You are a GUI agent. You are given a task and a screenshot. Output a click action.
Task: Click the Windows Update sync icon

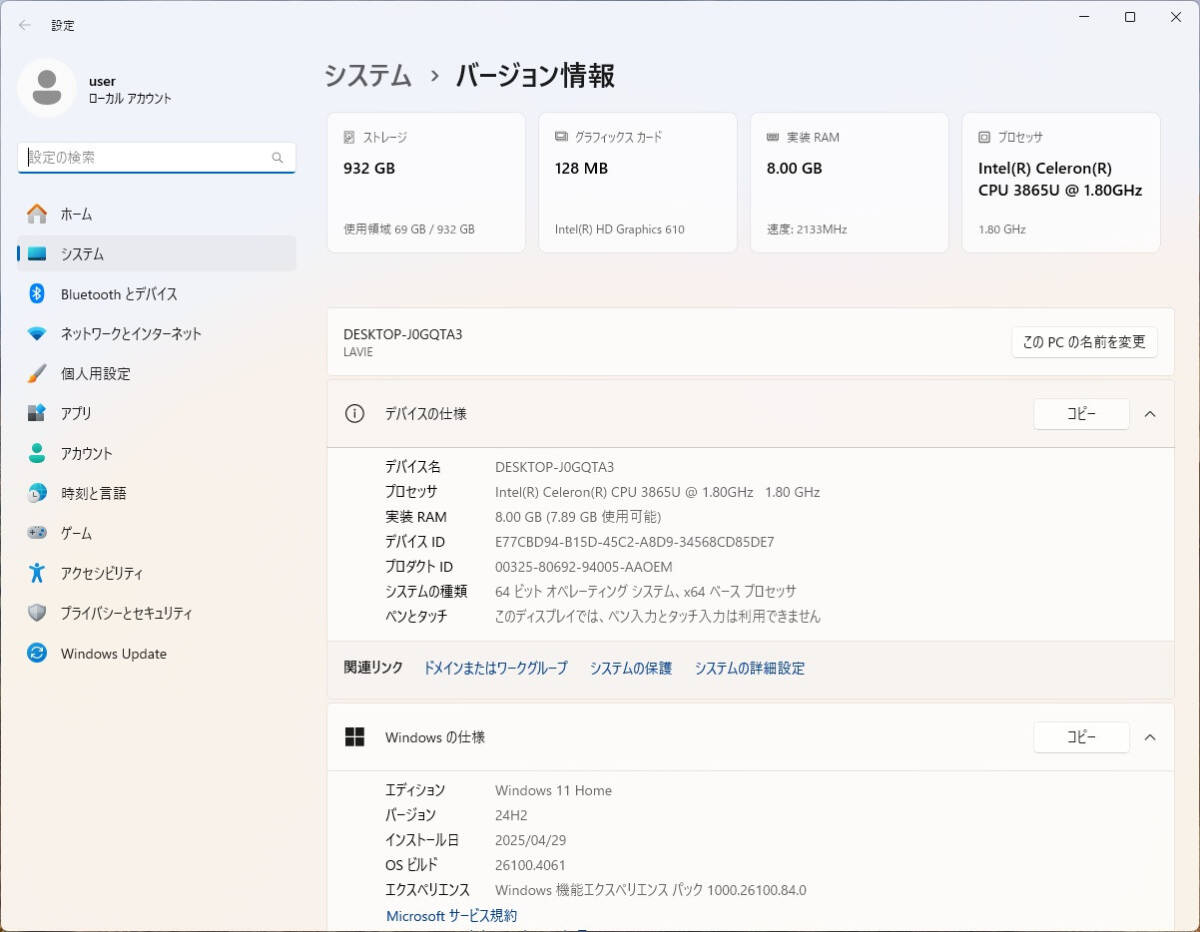[37, 653]
